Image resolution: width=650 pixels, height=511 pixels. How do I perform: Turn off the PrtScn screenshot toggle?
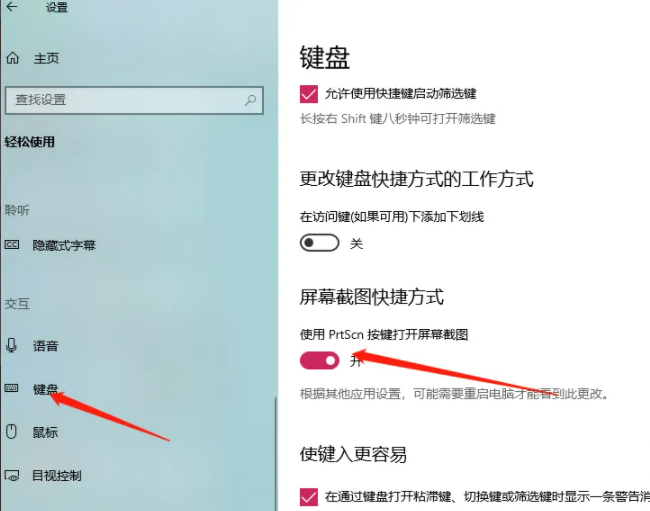click(319, 361)
